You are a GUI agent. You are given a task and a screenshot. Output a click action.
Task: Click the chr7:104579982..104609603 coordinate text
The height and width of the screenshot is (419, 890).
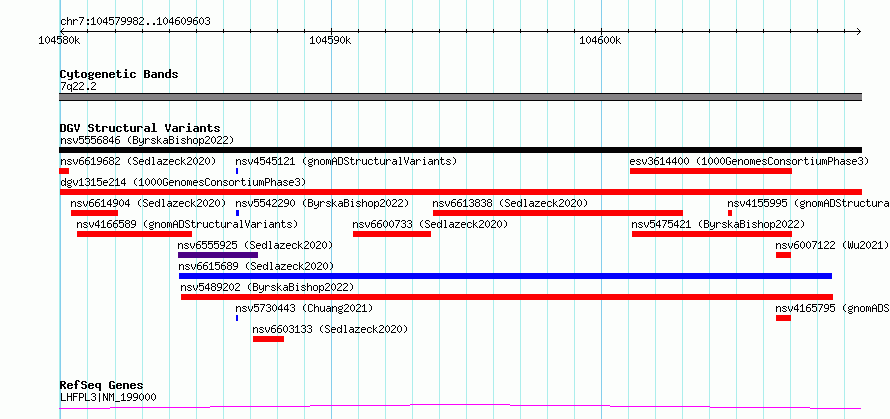click(x=135, y=22)
